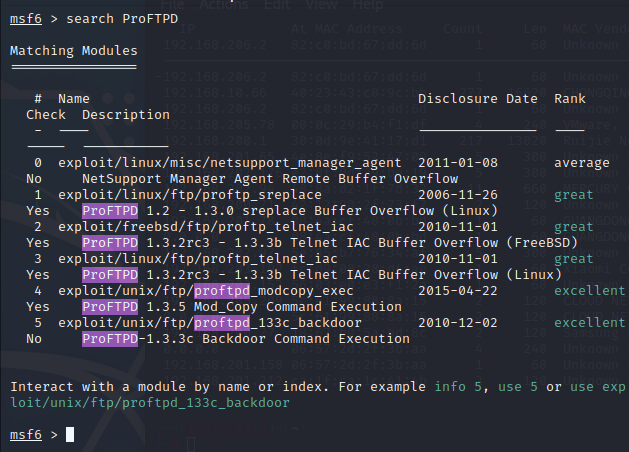Click the index number 2 in module list
Screen dimensions: 629x452
[38, 227]
